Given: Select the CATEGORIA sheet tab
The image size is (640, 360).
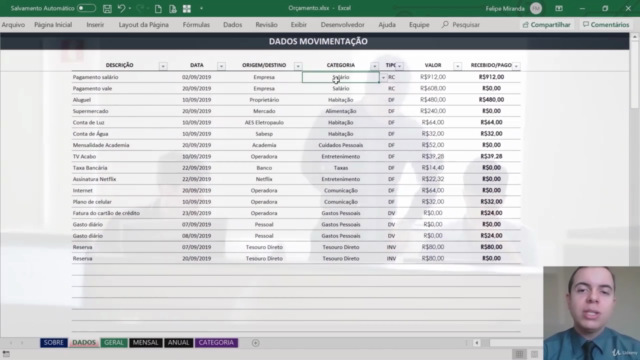Looking at the screenshot, I should tap(216, 342).
